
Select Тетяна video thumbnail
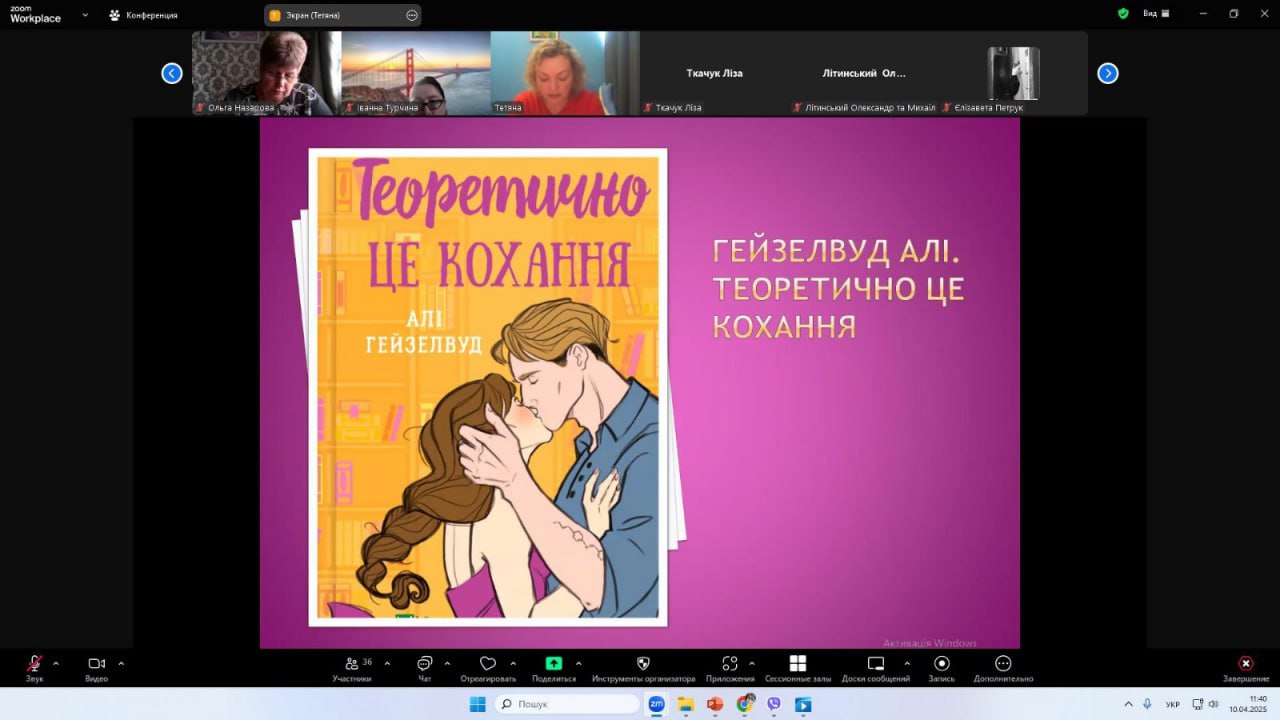[x=565, y=73]
